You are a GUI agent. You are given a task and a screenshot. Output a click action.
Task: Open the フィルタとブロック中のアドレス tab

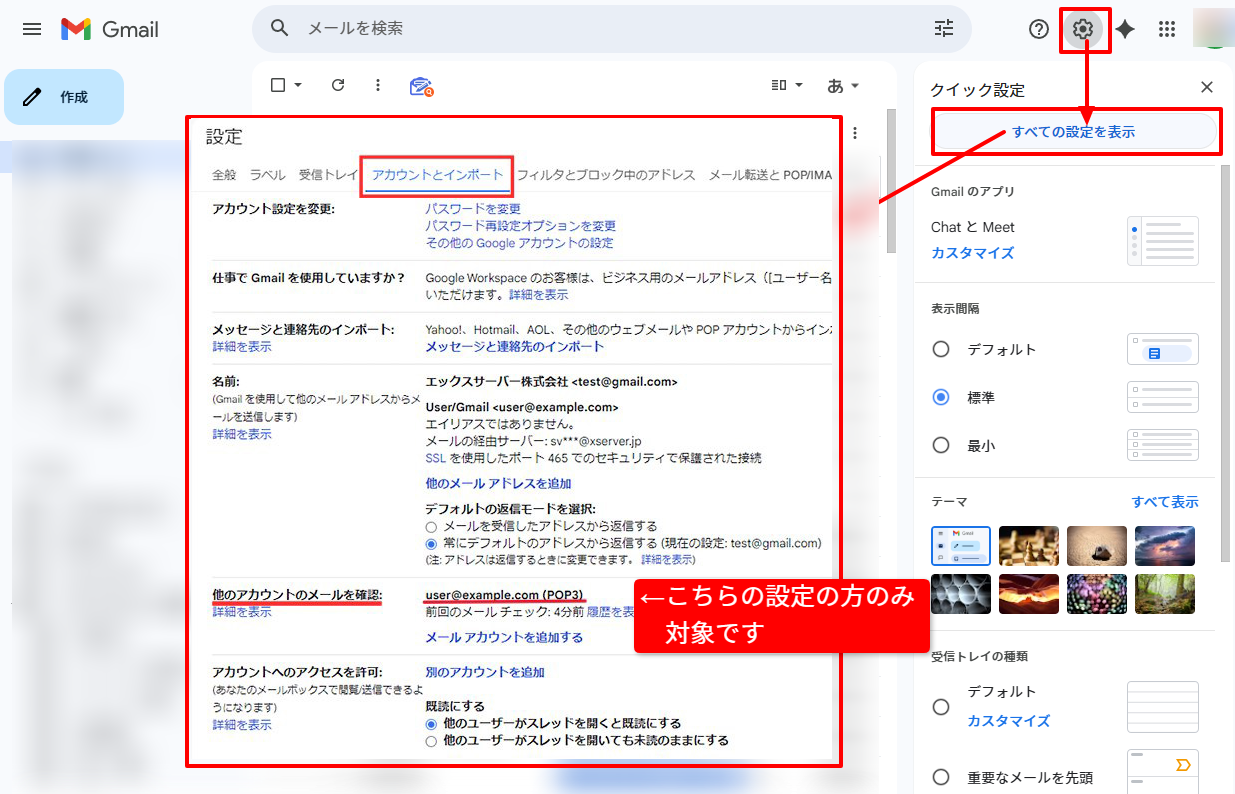605,175
